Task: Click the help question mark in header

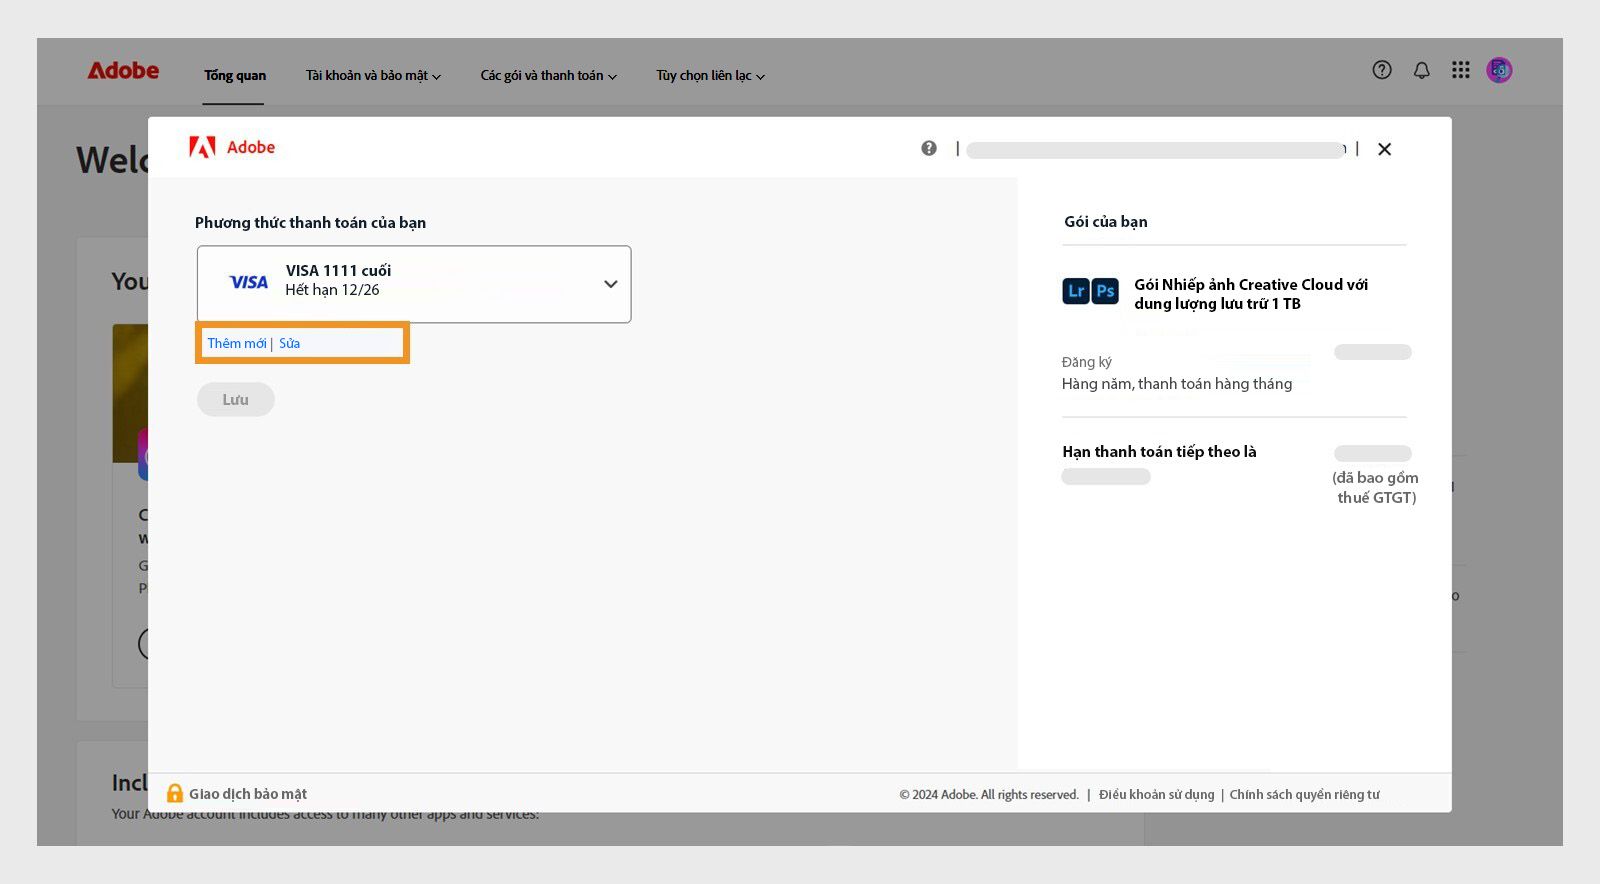Action: coord(1382,70)
